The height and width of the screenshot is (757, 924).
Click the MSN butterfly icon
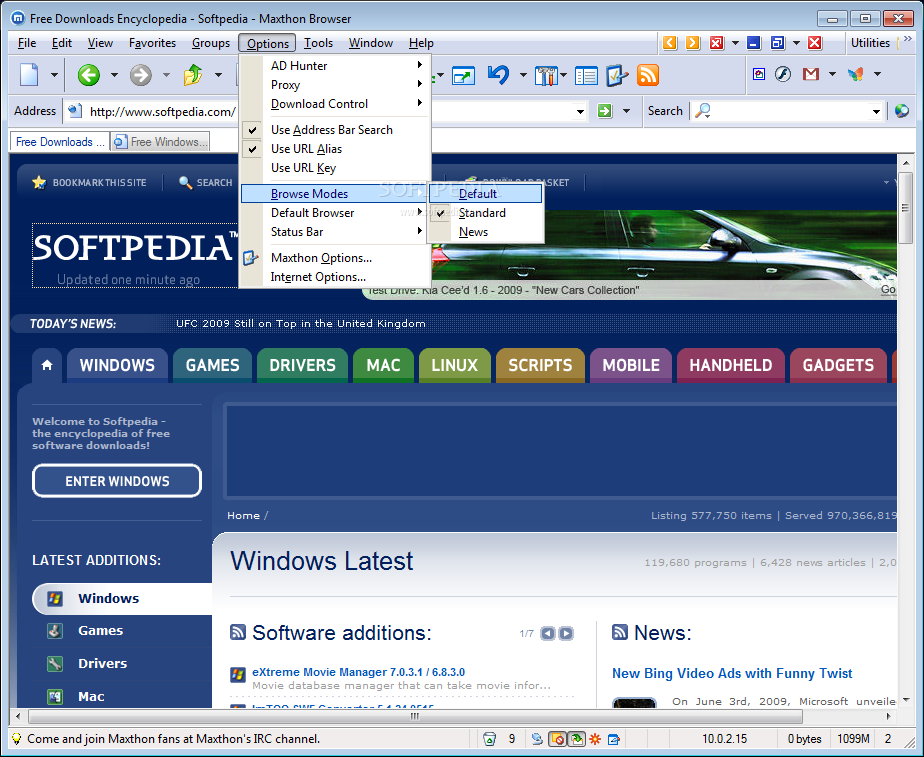[855, 74]
